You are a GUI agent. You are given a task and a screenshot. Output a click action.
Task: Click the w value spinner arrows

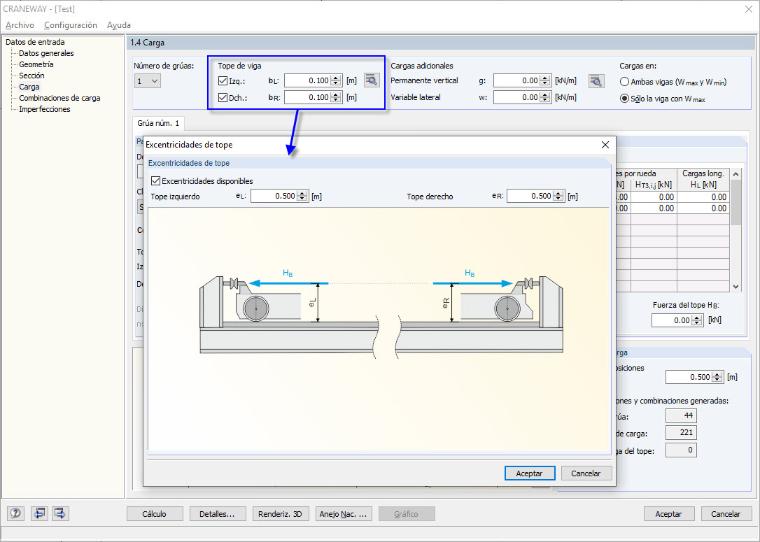click(545, 97)
